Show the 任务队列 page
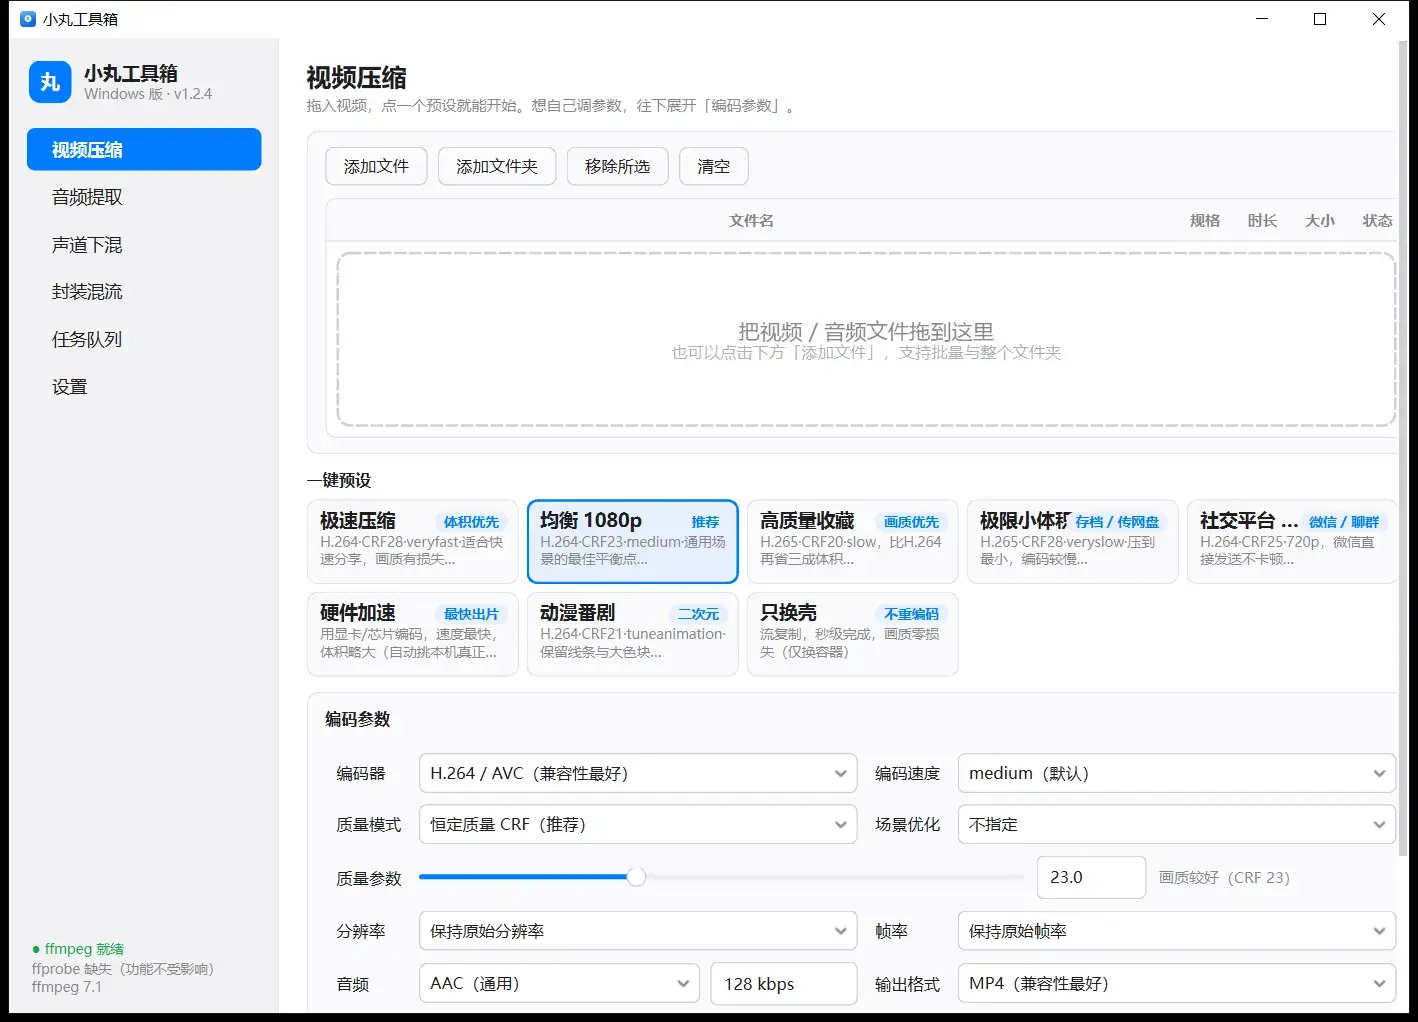Image resolution: width=1418 pixels, height=1022 pixels. click(x=144, y=340)
